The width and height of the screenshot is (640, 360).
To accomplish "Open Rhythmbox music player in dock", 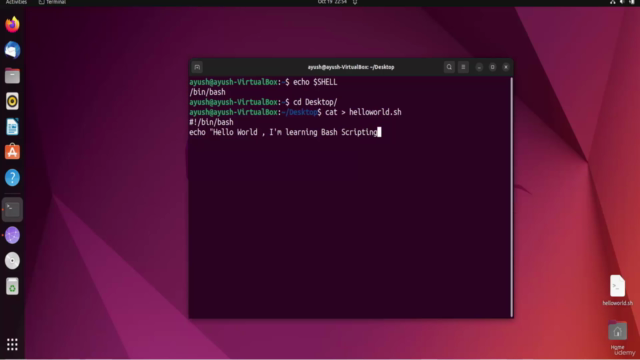I will click(x=12, y=101).
